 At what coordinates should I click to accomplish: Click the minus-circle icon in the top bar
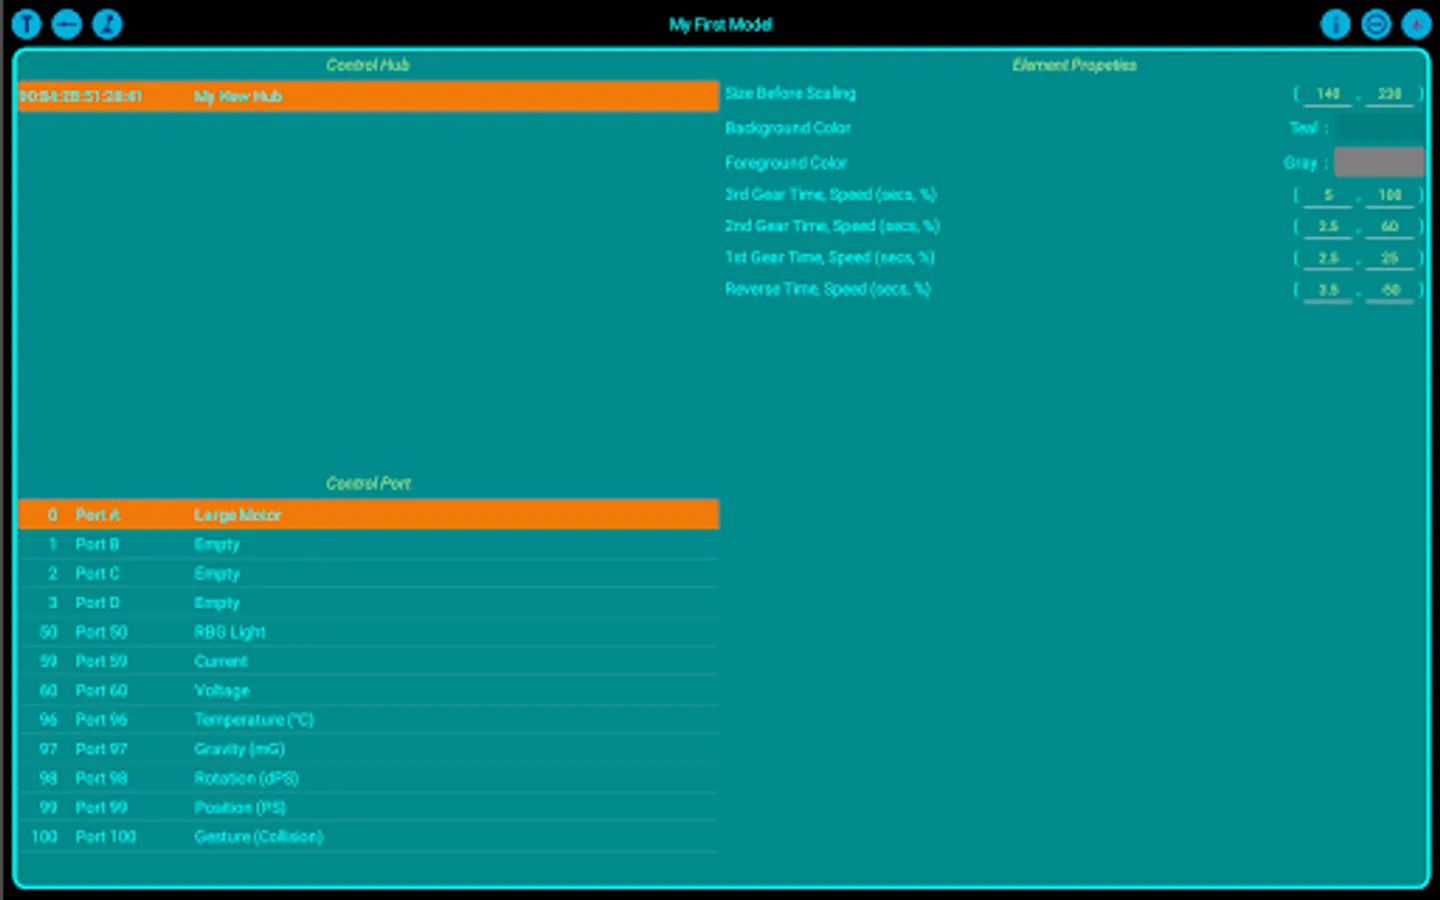click(1376, 24)
